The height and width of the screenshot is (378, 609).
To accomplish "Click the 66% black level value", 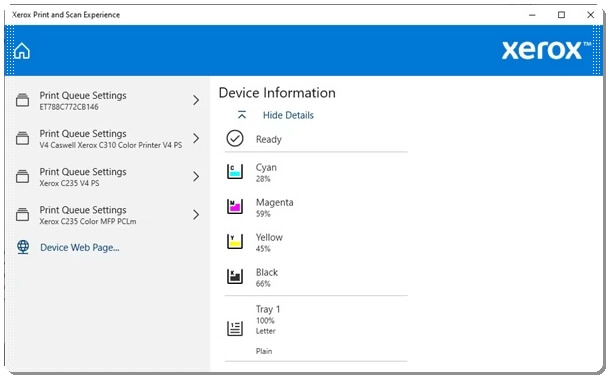I will (263, 284).
